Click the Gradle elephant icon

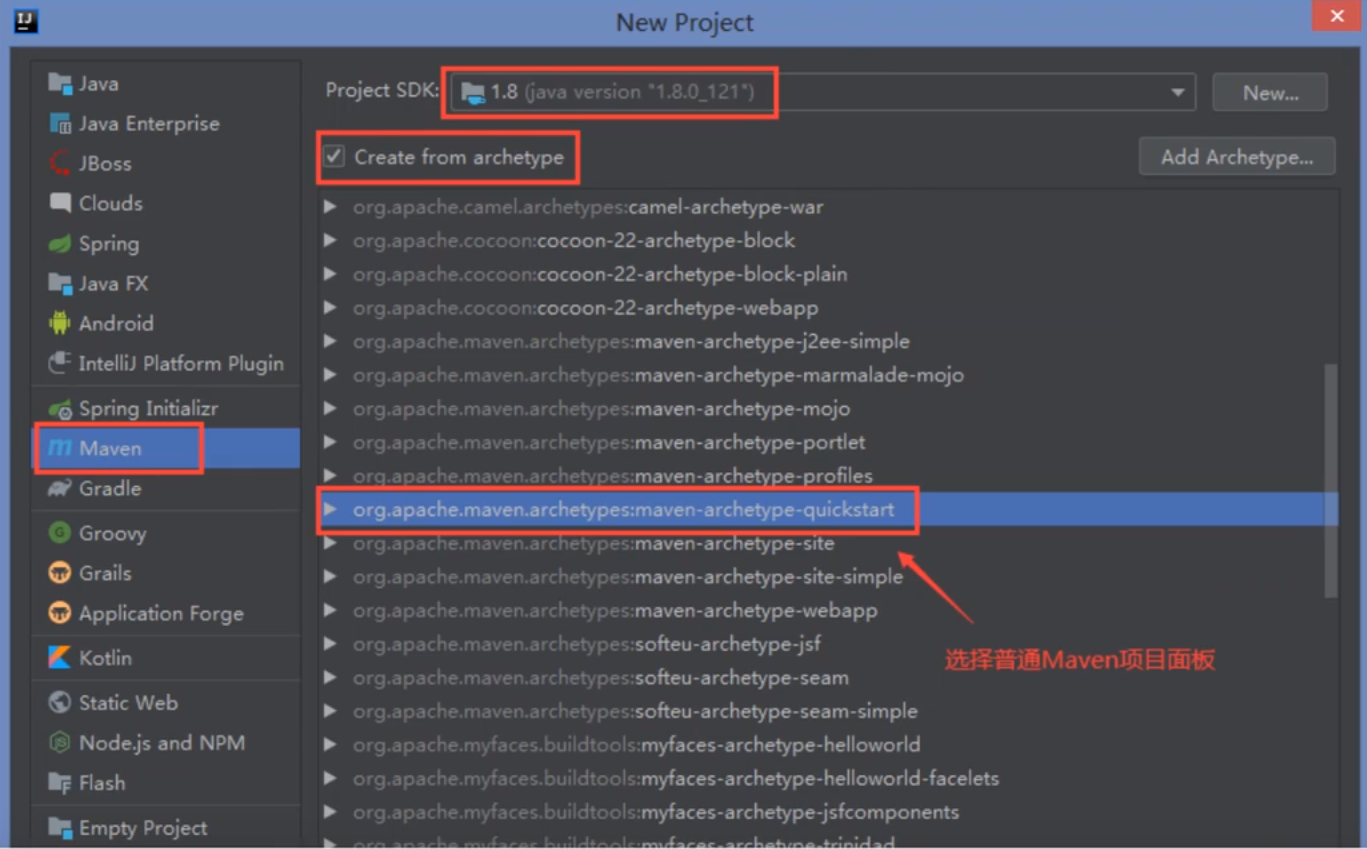[60, 488]
